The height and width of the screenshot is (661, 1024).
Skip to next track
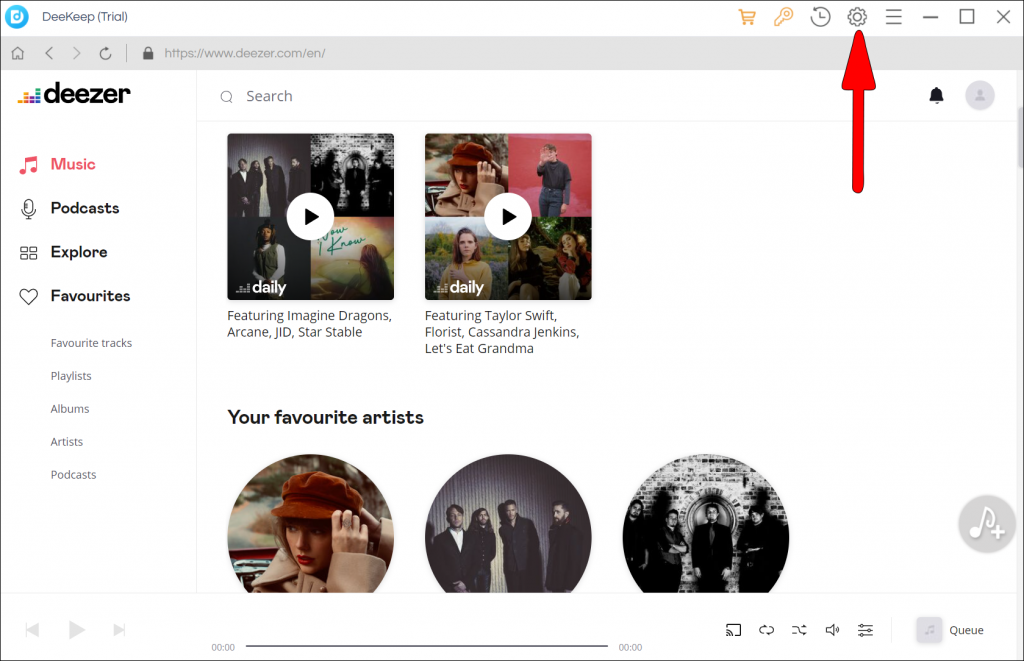click(x=119, y=630)
